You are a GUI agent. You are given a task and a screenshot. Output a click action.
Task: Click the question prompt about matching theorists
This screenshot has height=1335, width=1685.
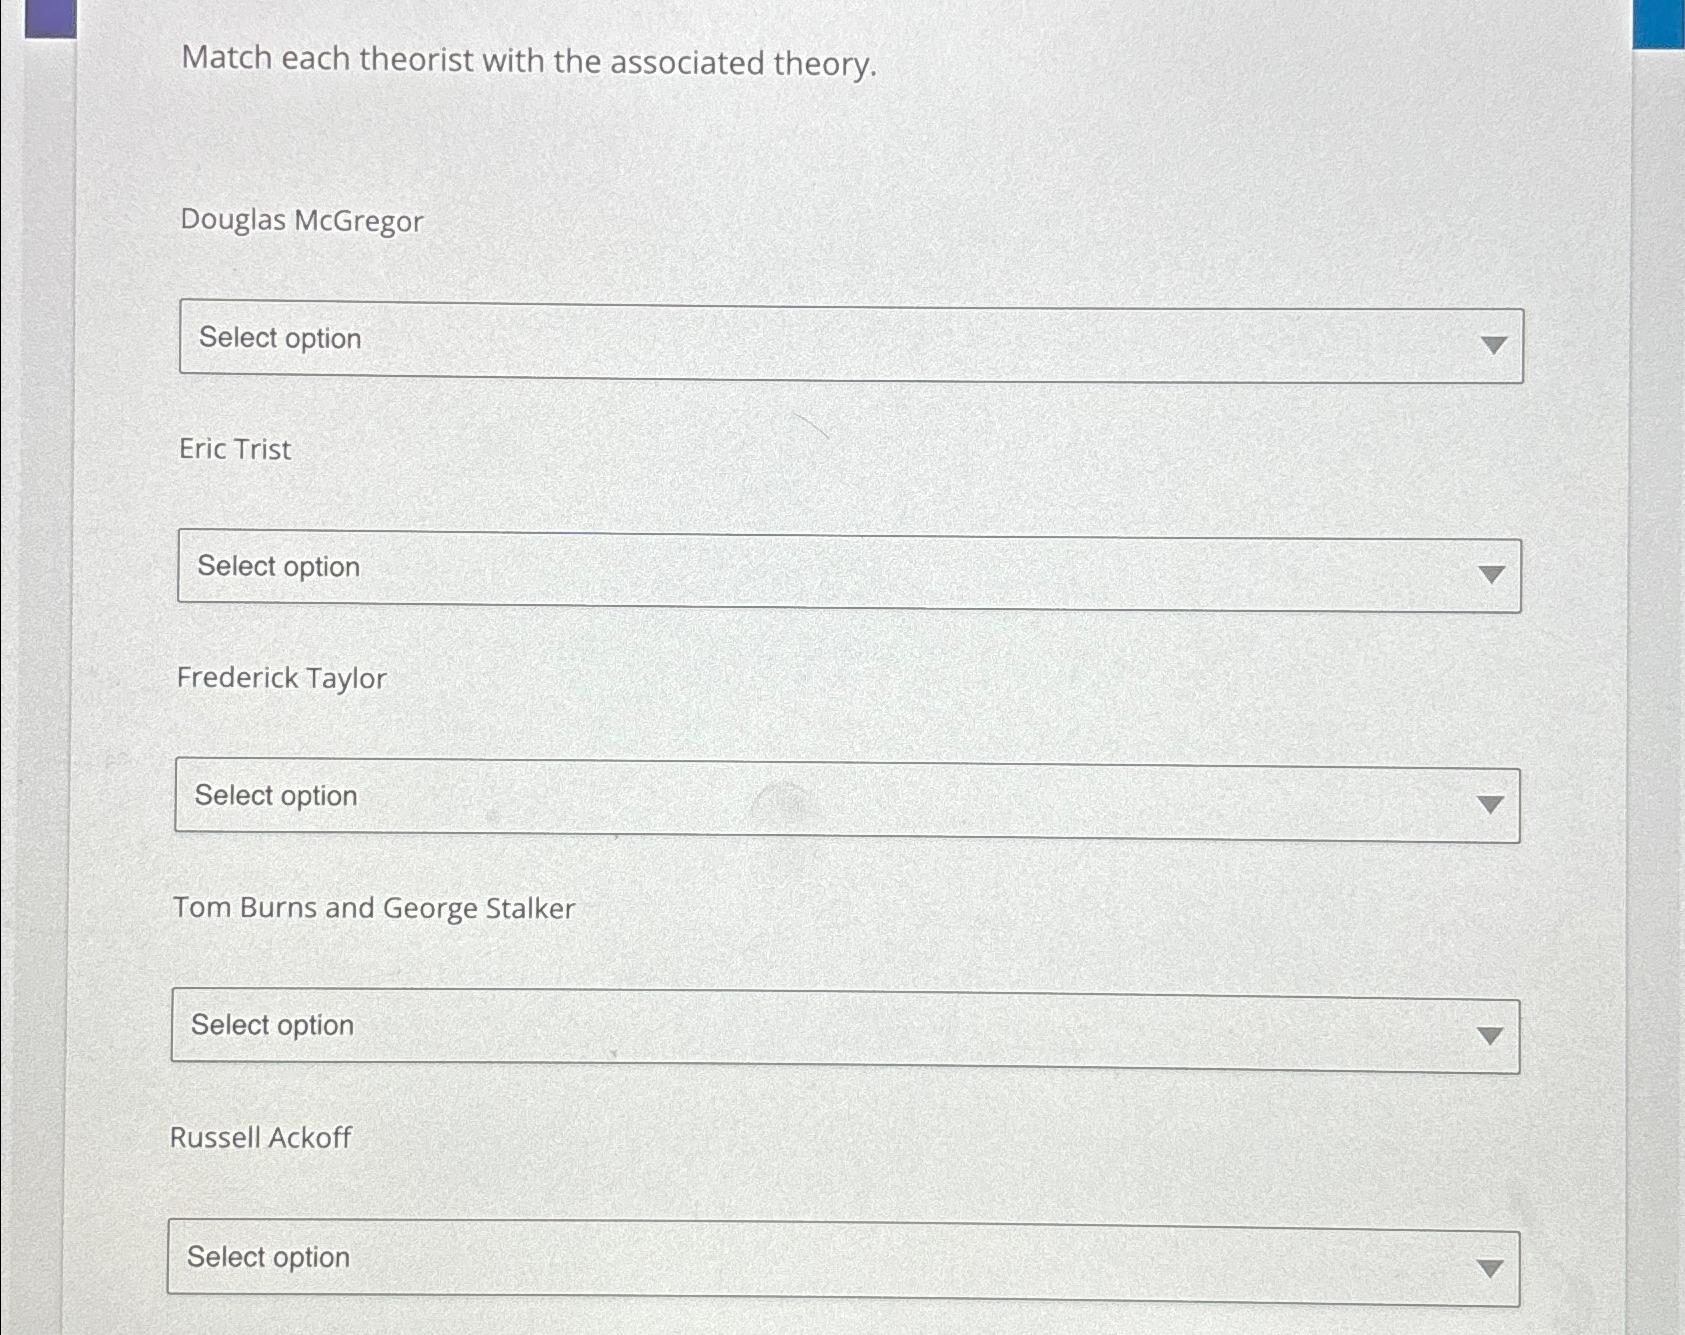(528, 62)
